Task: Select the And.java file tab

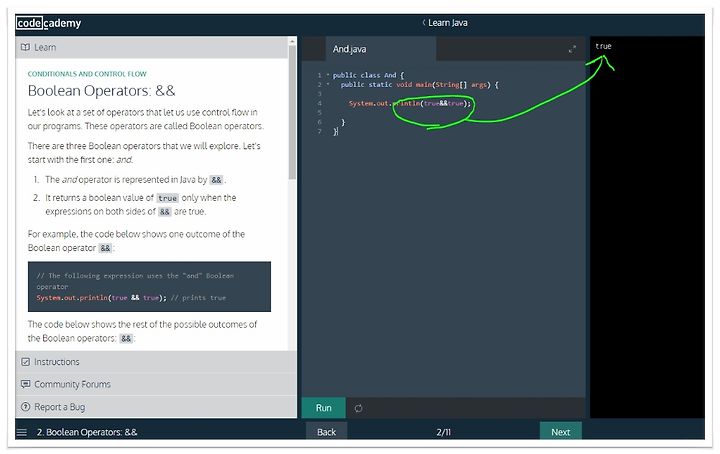Action: tap(381, 49)
